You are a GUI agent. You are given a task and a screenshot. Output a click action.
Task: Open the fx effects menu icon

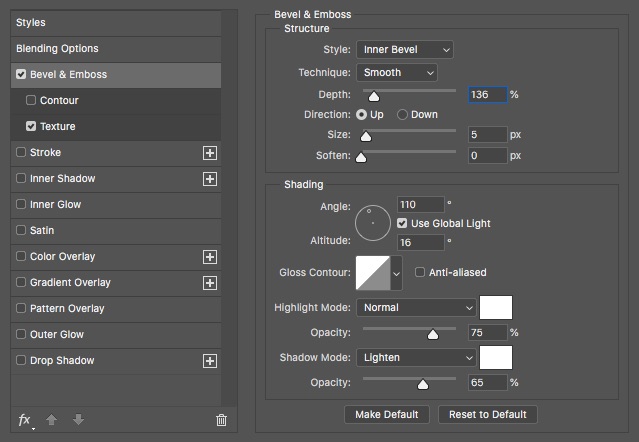(x=25, y=420)
